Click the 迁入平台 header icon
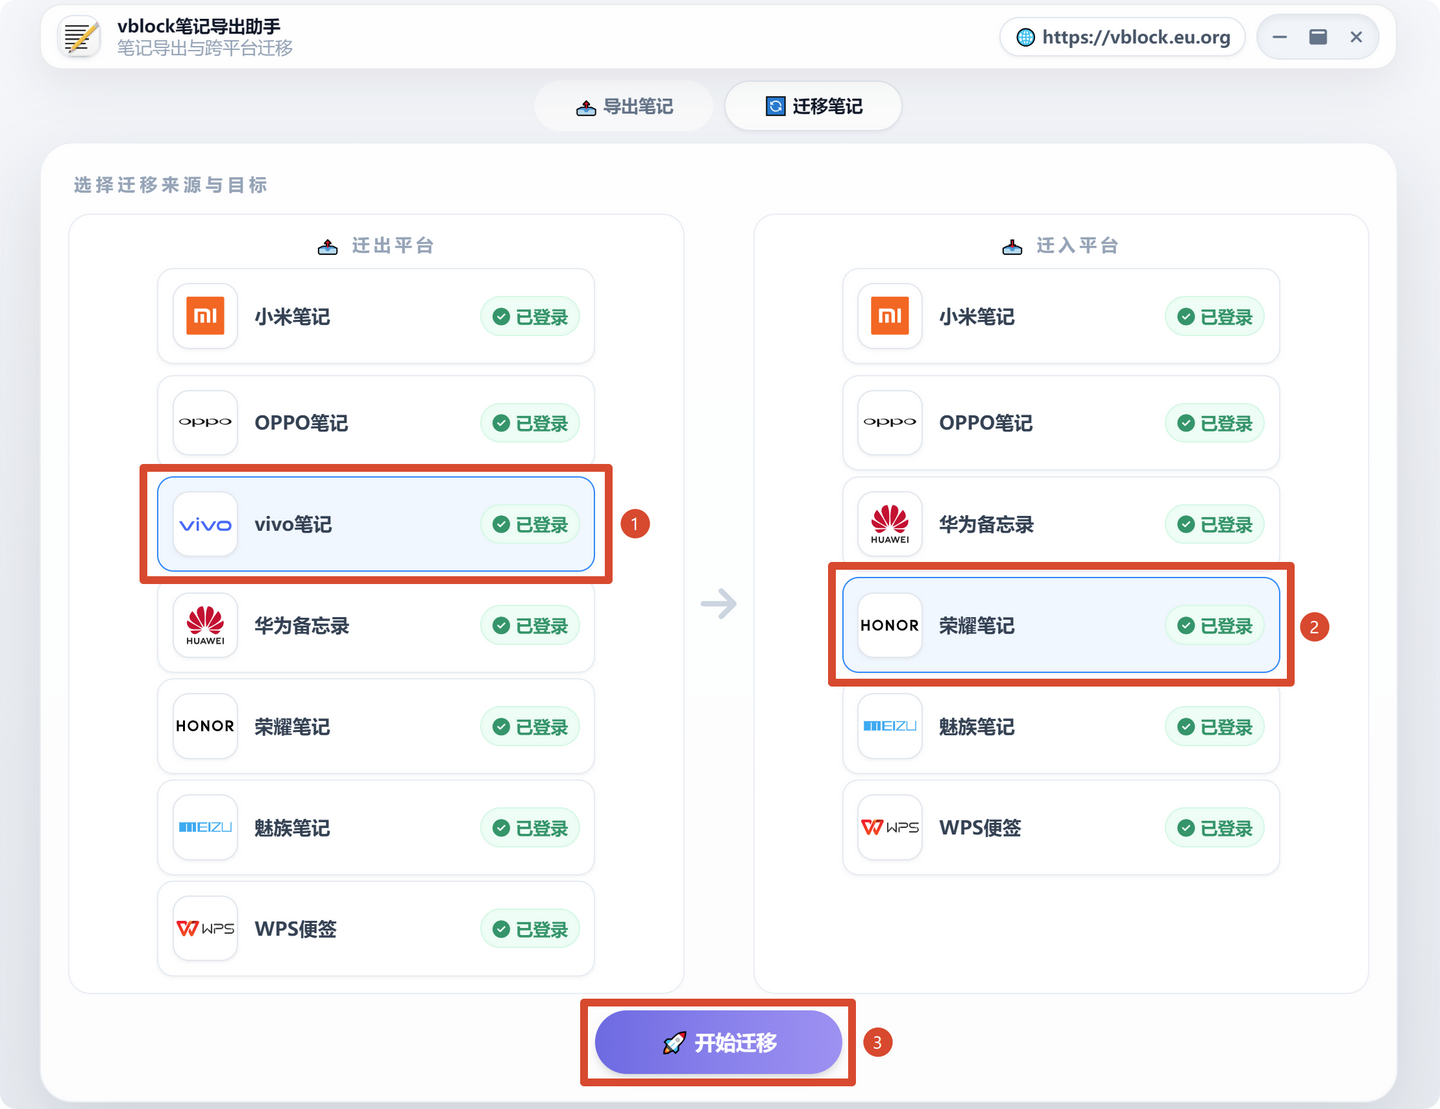The height and width of the screenshot is (1109, 1440). pos(1012,247)
